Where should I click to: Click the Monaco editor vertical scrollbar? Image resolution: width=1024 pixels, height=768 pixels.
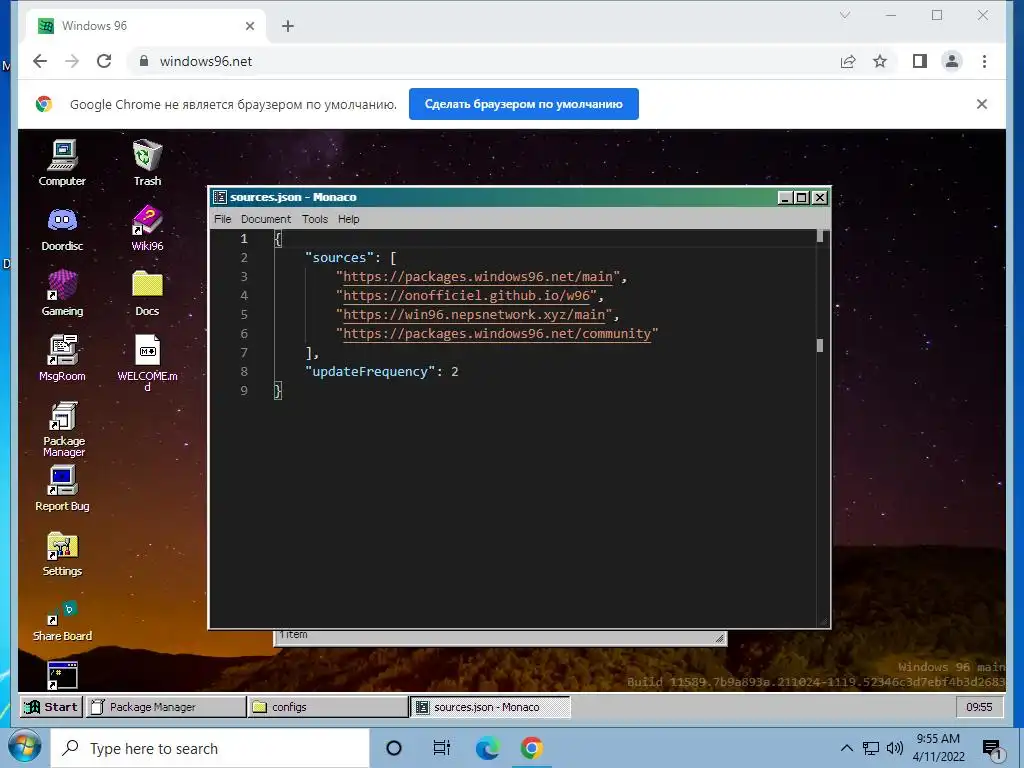pos(820,428)
